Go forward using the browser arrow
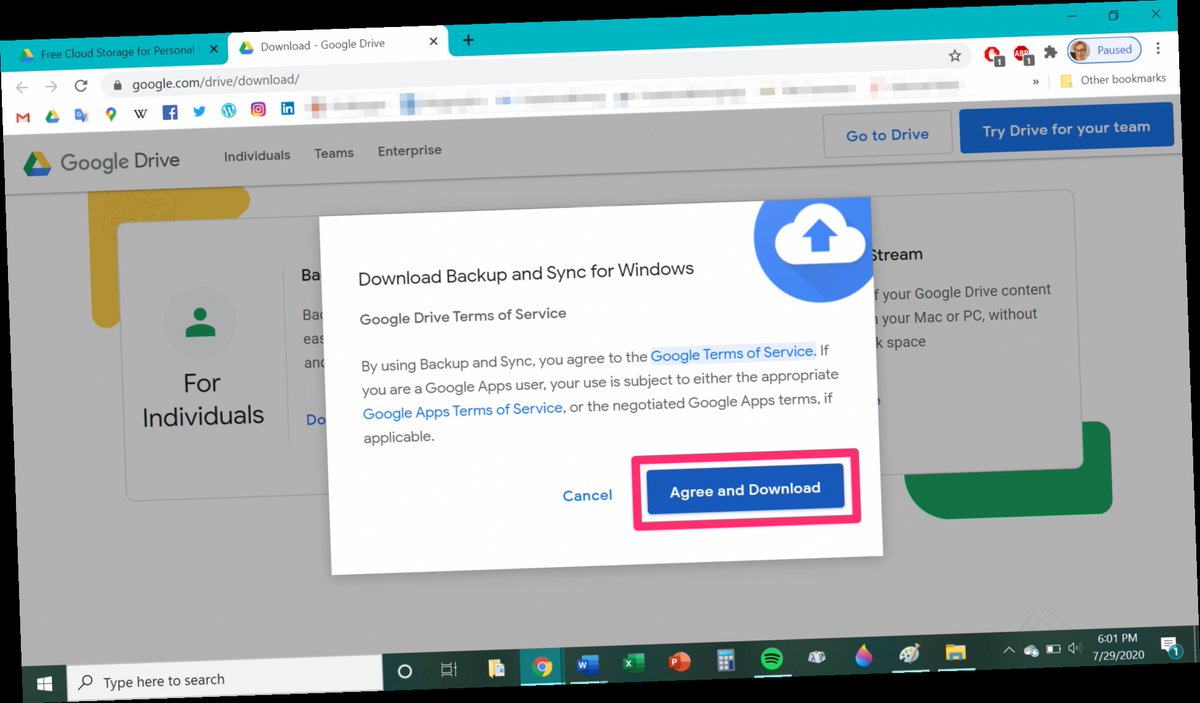 tap(51, 86)
